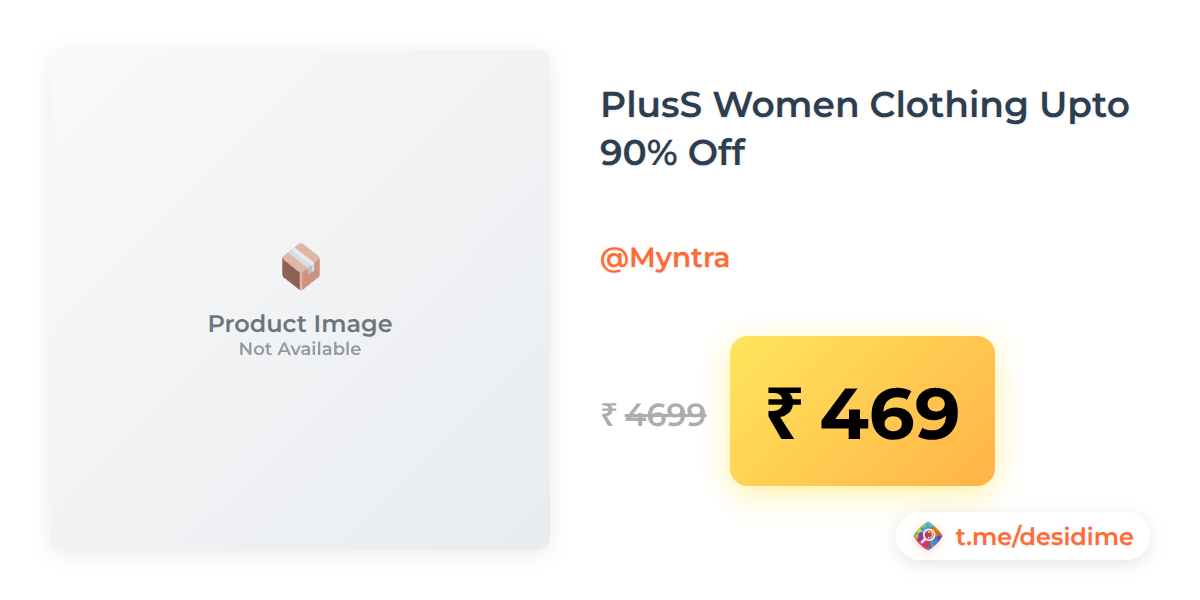Screen dimensions: 1200x600
Task: Click the DesiDime logo icon
Action: 929,537
